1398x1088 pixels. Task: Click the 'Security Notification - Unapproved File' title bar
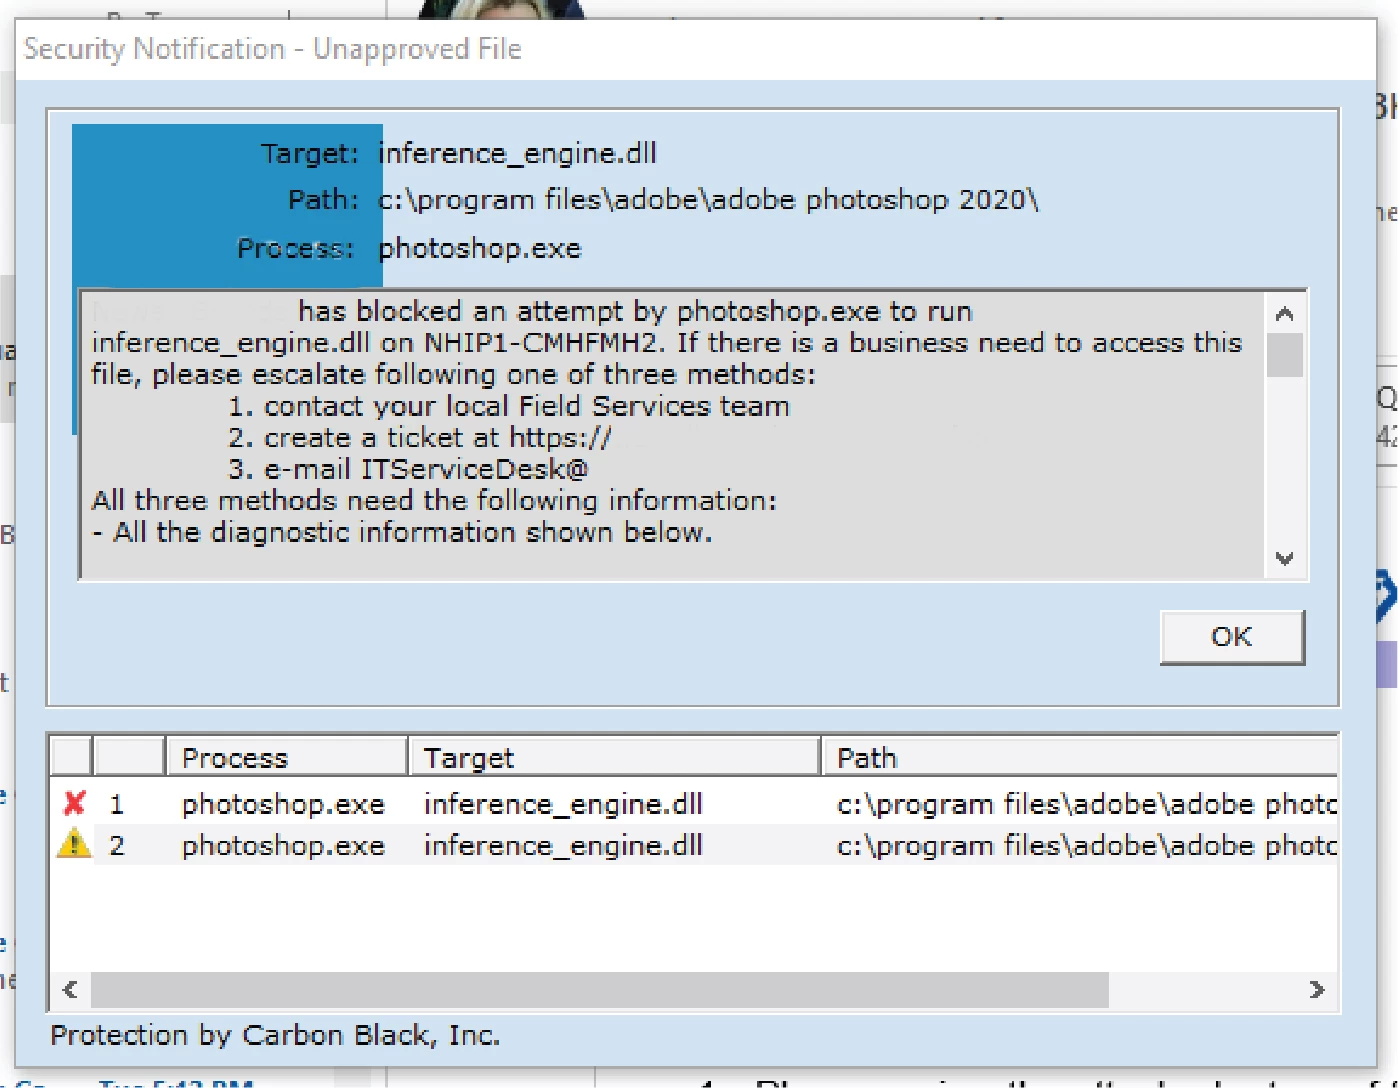point(695,49)
